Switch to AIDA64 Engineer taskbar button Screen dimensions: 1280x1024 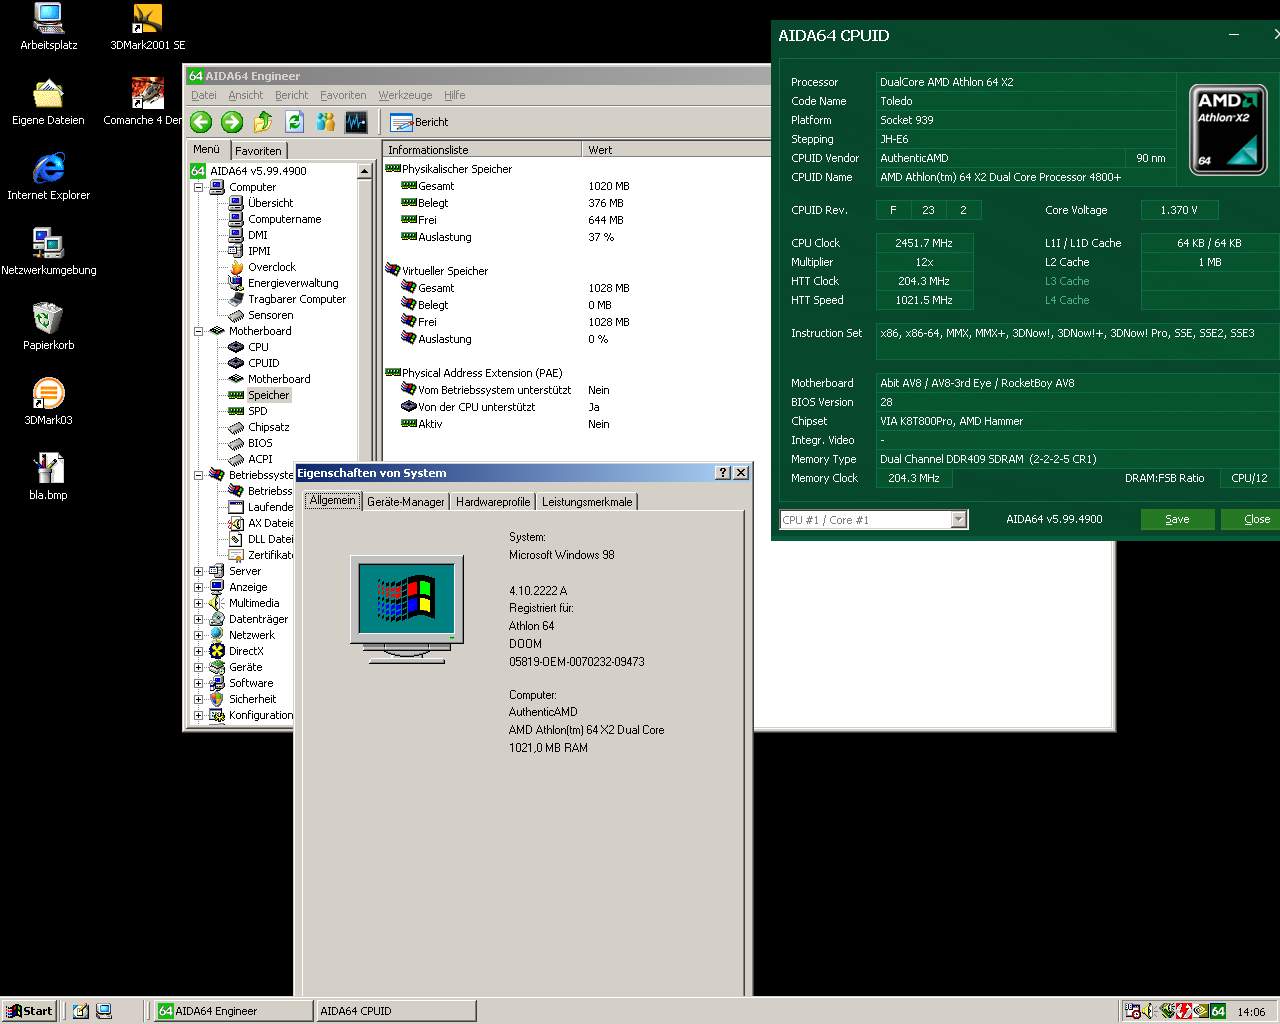pyautogui.click(x=233, y=1011)
